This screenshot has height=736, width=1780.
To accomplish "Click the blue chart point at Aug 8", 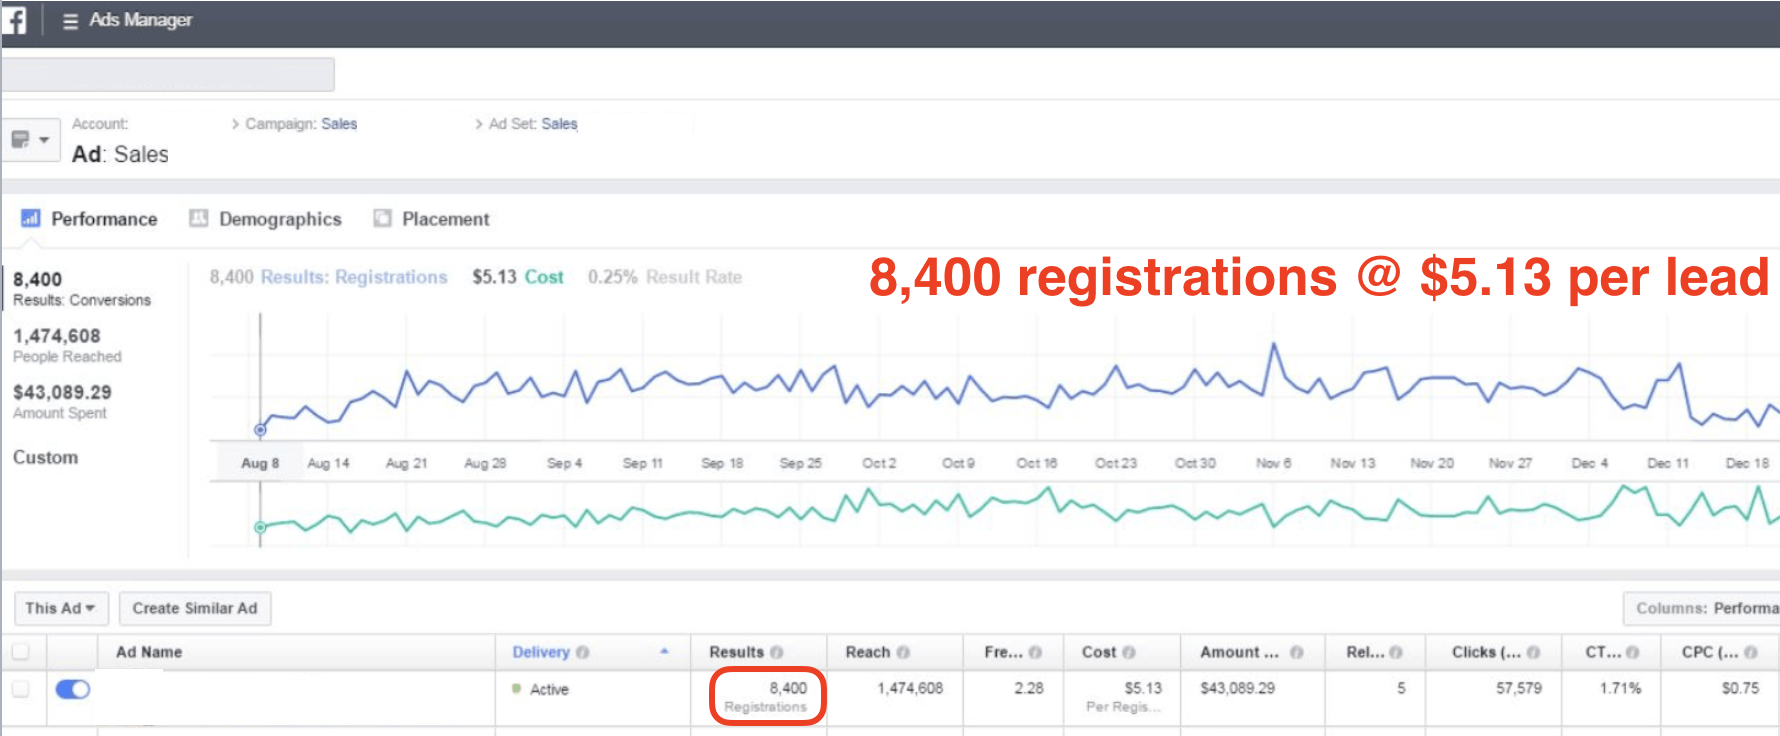I will pyautogui.click(x=260, y=430).
